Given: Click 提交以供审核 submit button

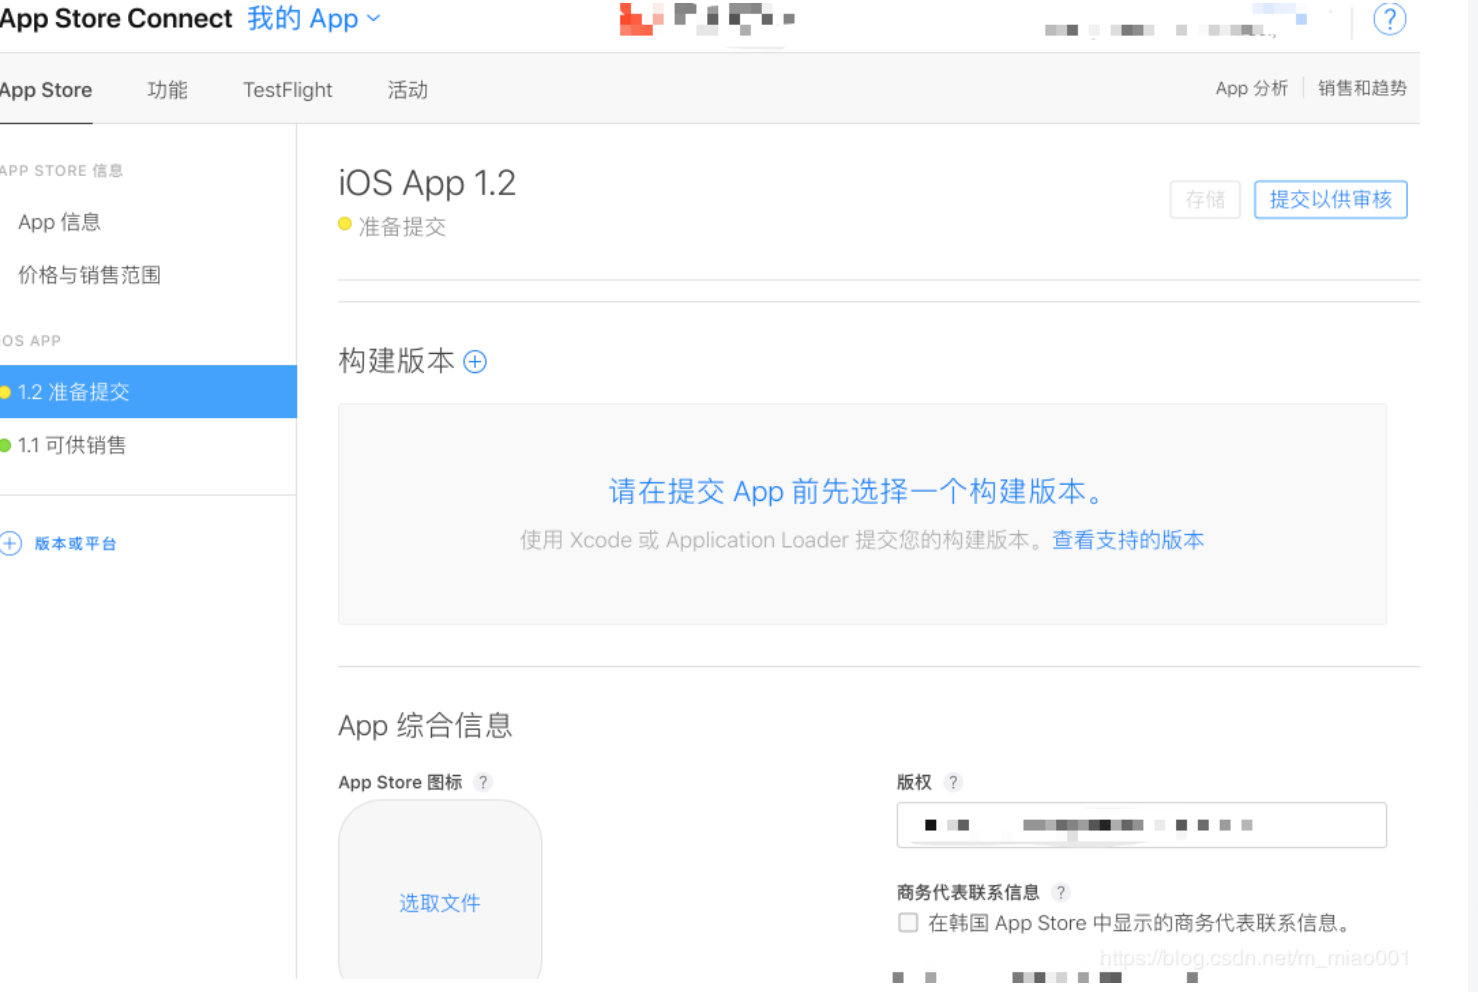Looking at the screenshot, I should click(1331, 199).
